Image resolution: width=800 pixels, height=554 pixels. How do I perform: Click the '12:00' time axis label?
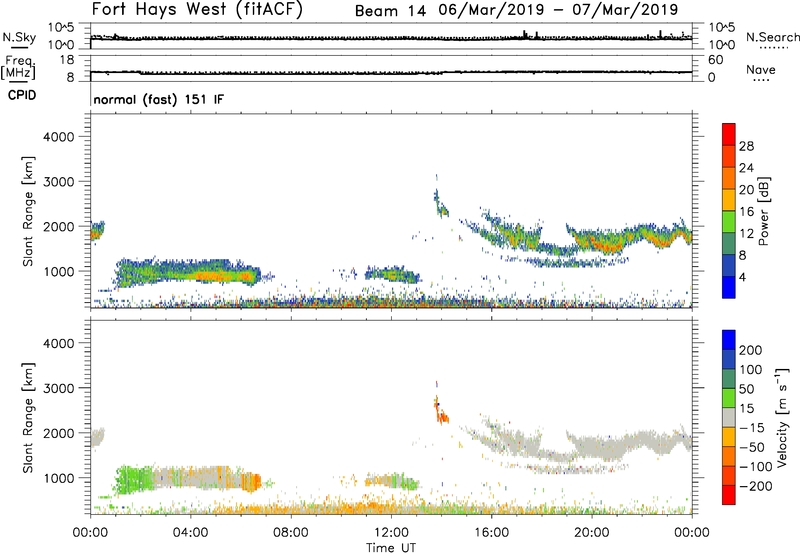click(391, 533)
